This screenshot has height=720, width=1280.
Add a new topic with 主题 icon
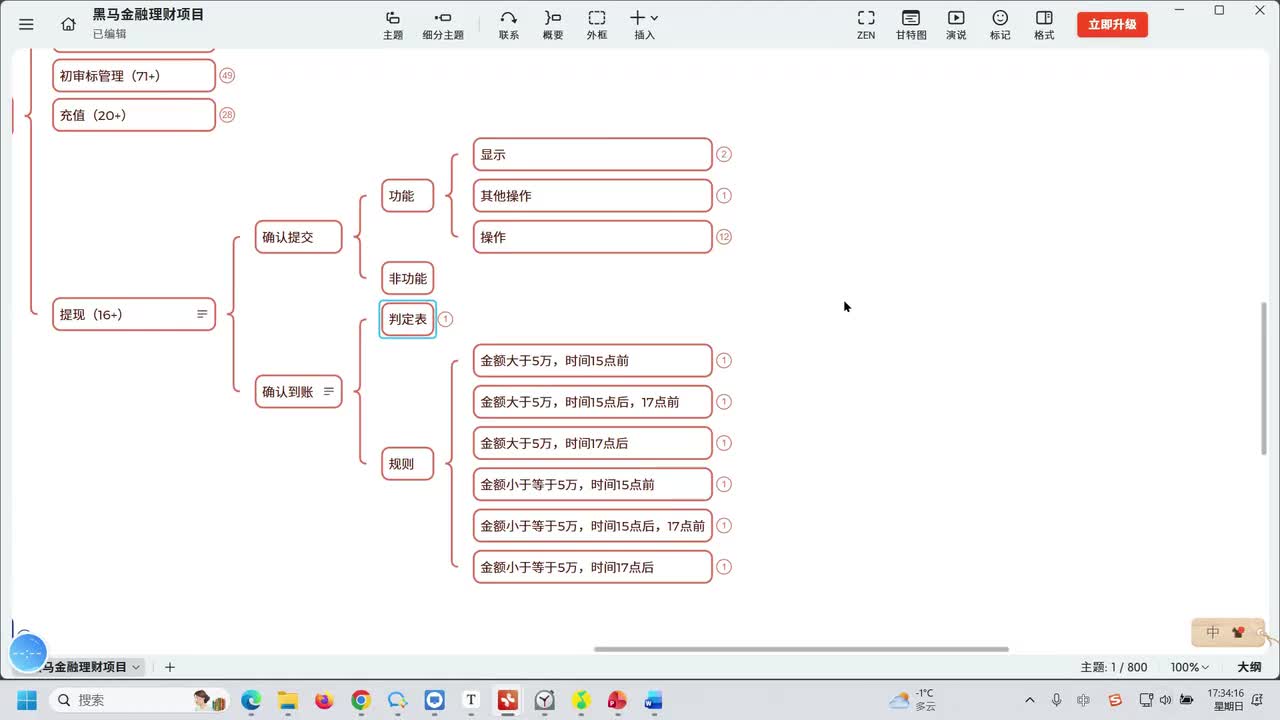393,25
